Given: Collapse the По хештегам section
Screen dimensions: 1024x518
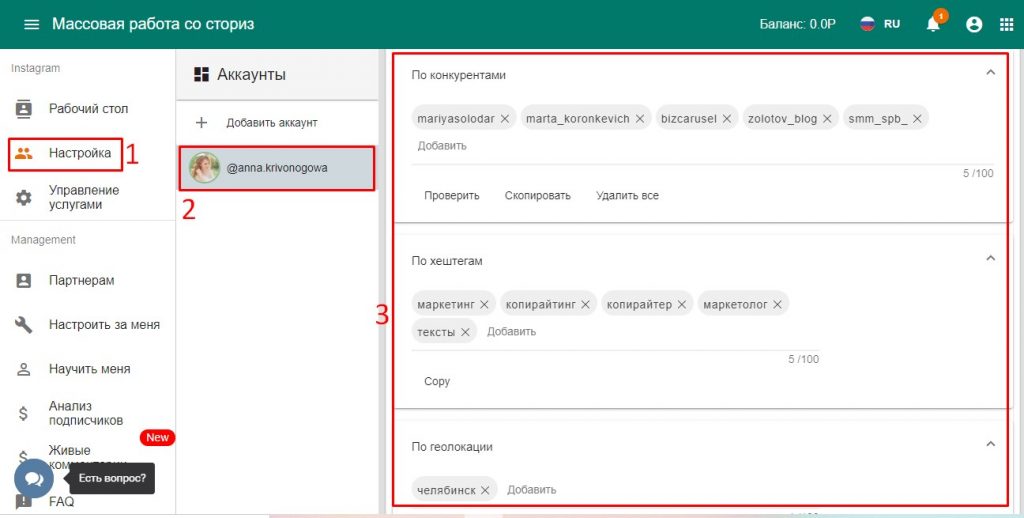Looking at the screenshot, I should pyautogui.click(x=990, y=259).
